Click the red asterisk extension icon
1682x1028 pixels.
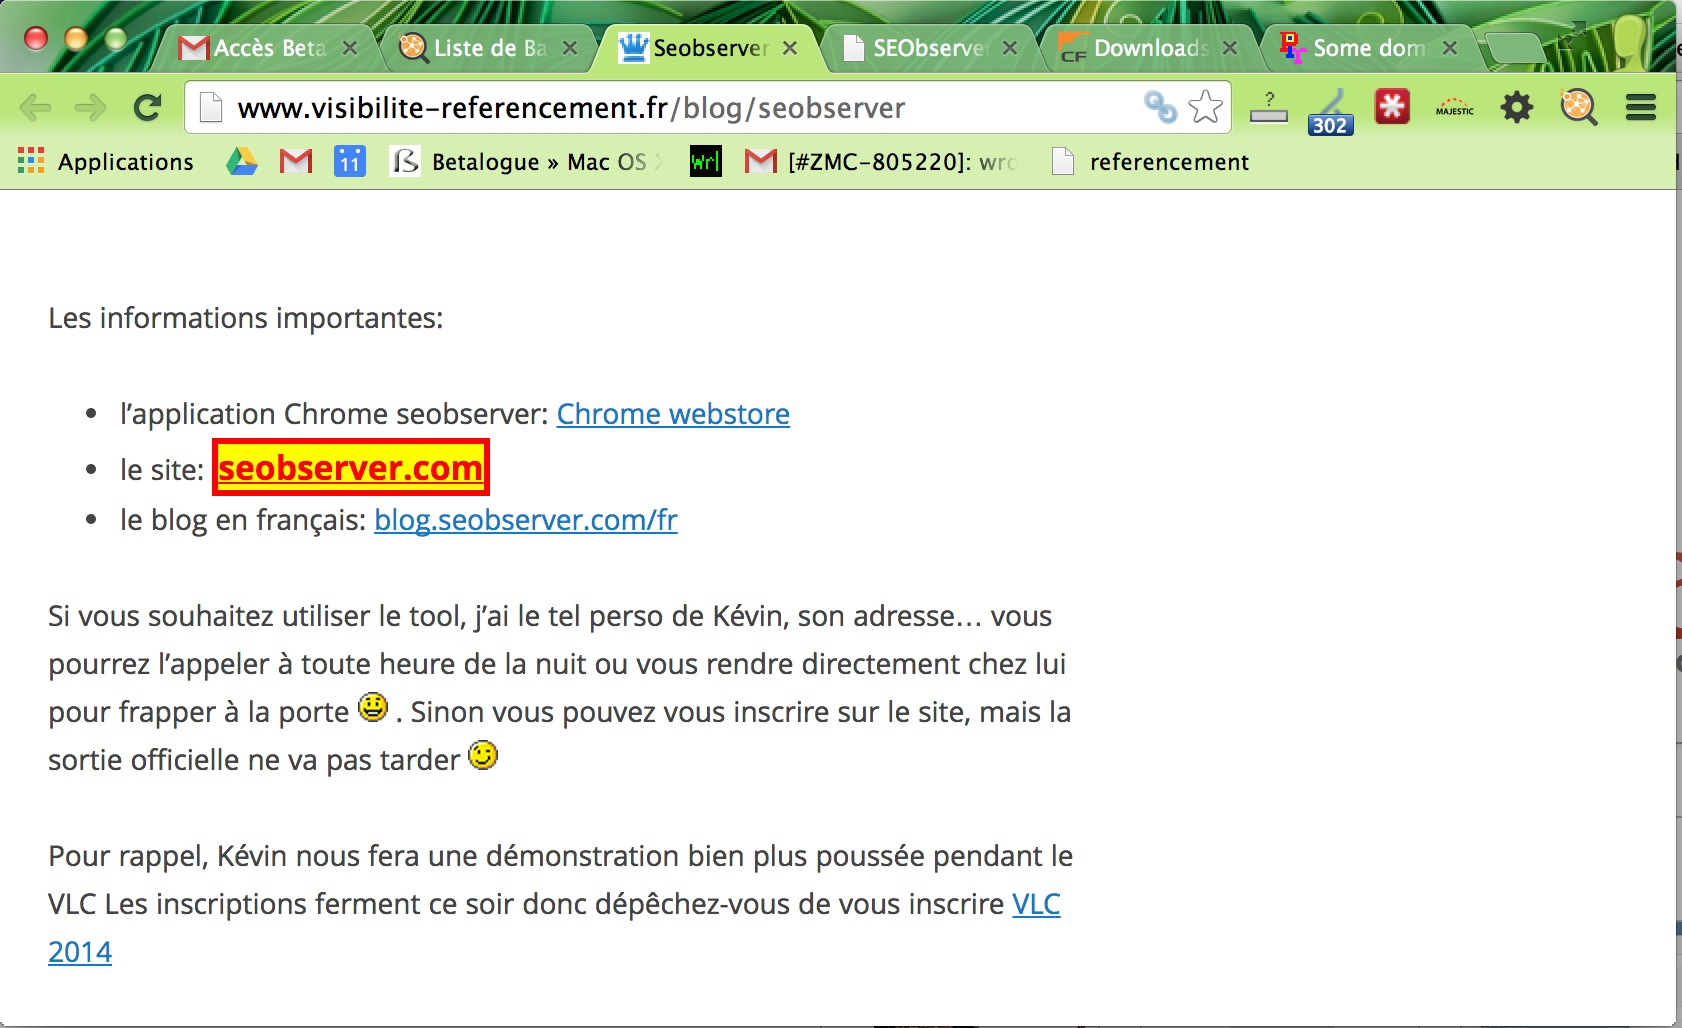coord(1391,107)
